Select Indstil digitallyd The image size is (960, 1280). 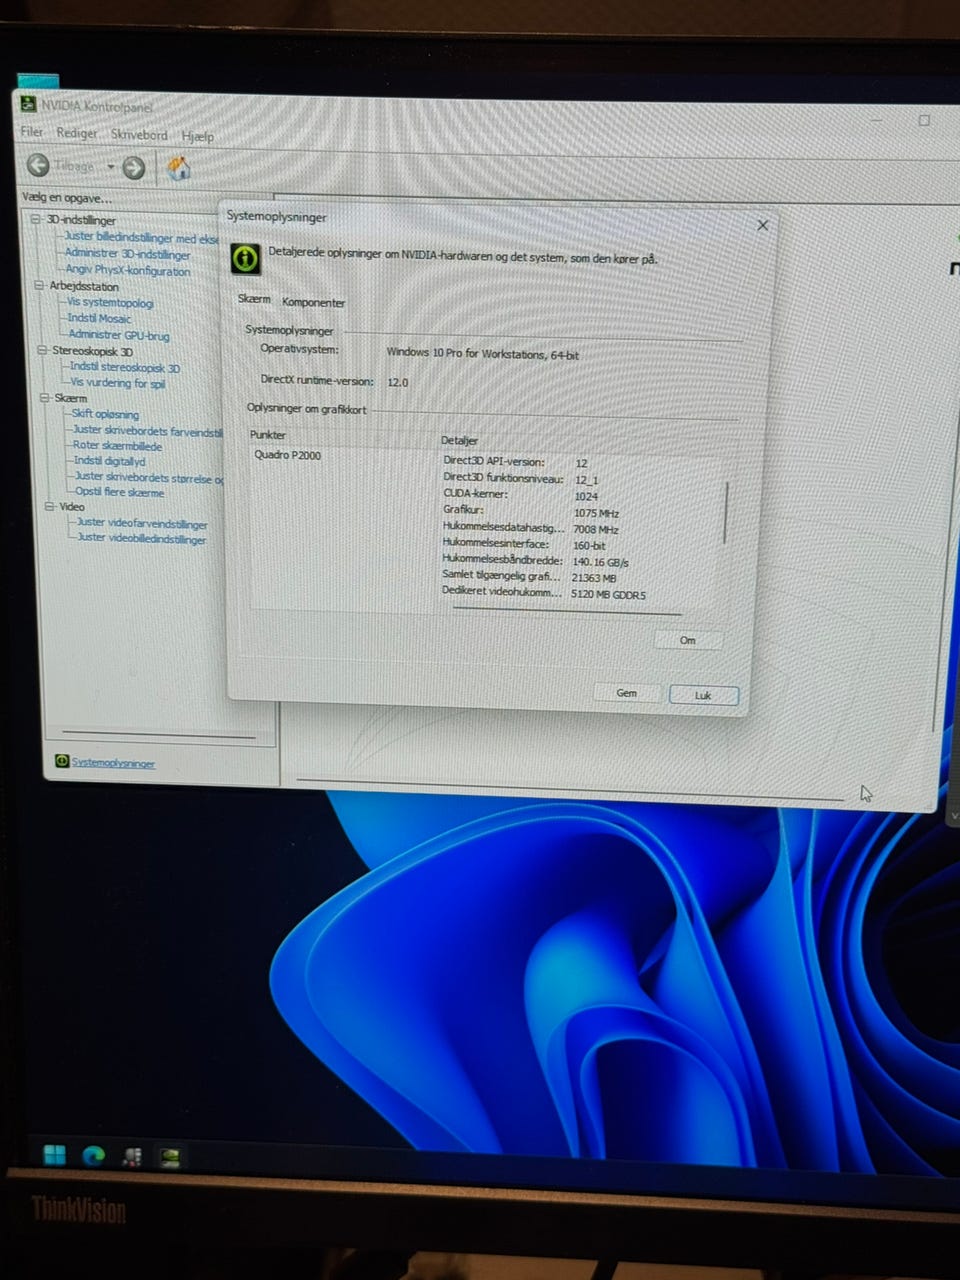[110, 461]
